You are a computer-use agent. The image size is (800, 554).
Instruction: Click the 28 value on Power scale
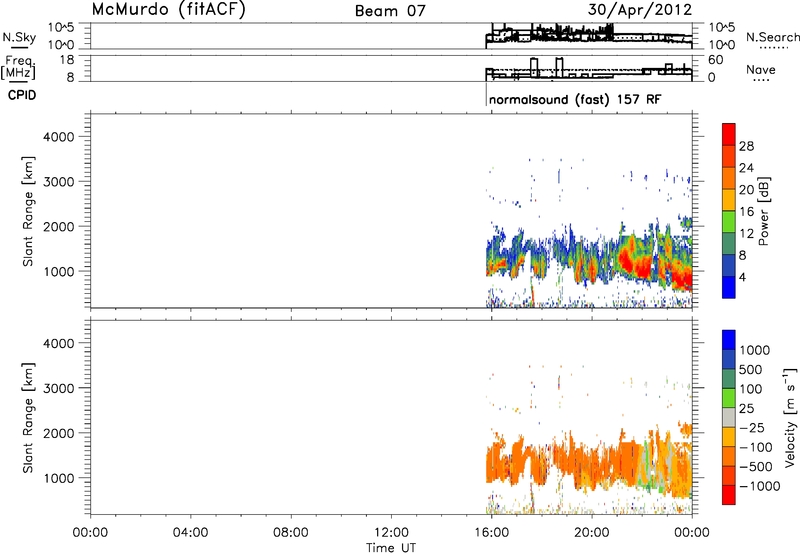point(746,146)
